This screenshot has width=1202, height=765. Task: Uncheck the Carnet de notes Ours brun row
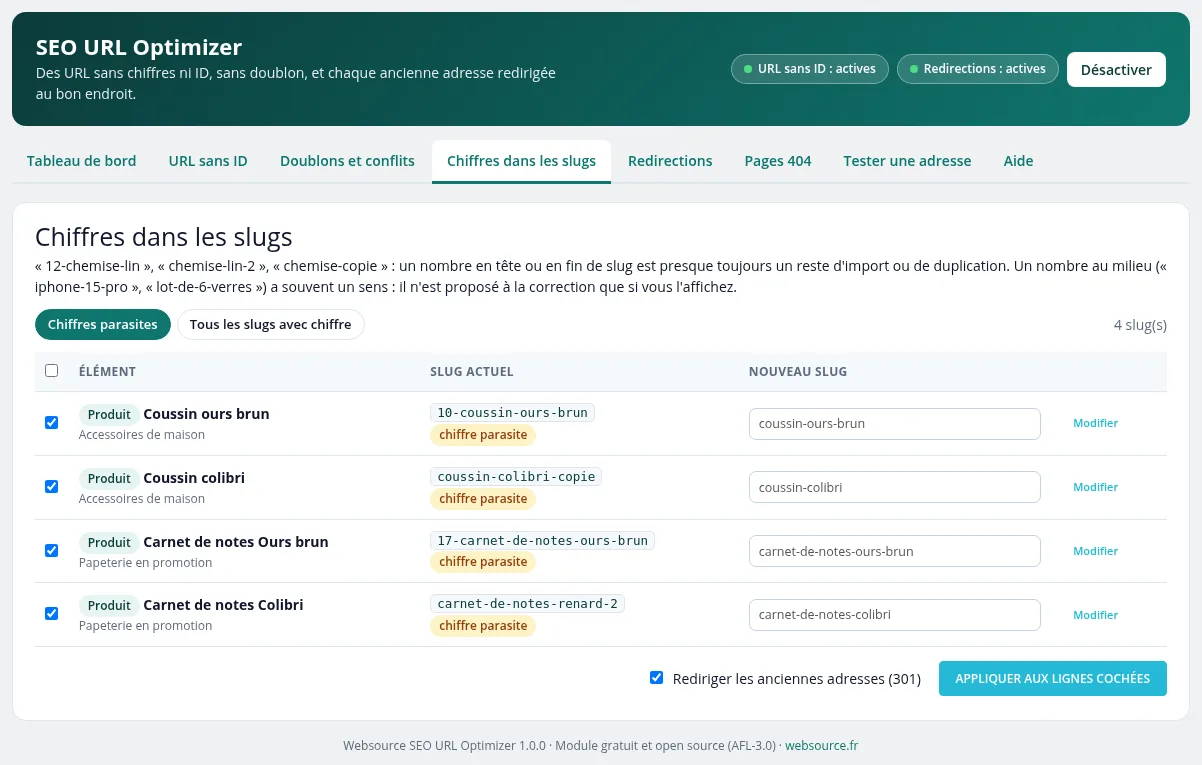point(52,551)
